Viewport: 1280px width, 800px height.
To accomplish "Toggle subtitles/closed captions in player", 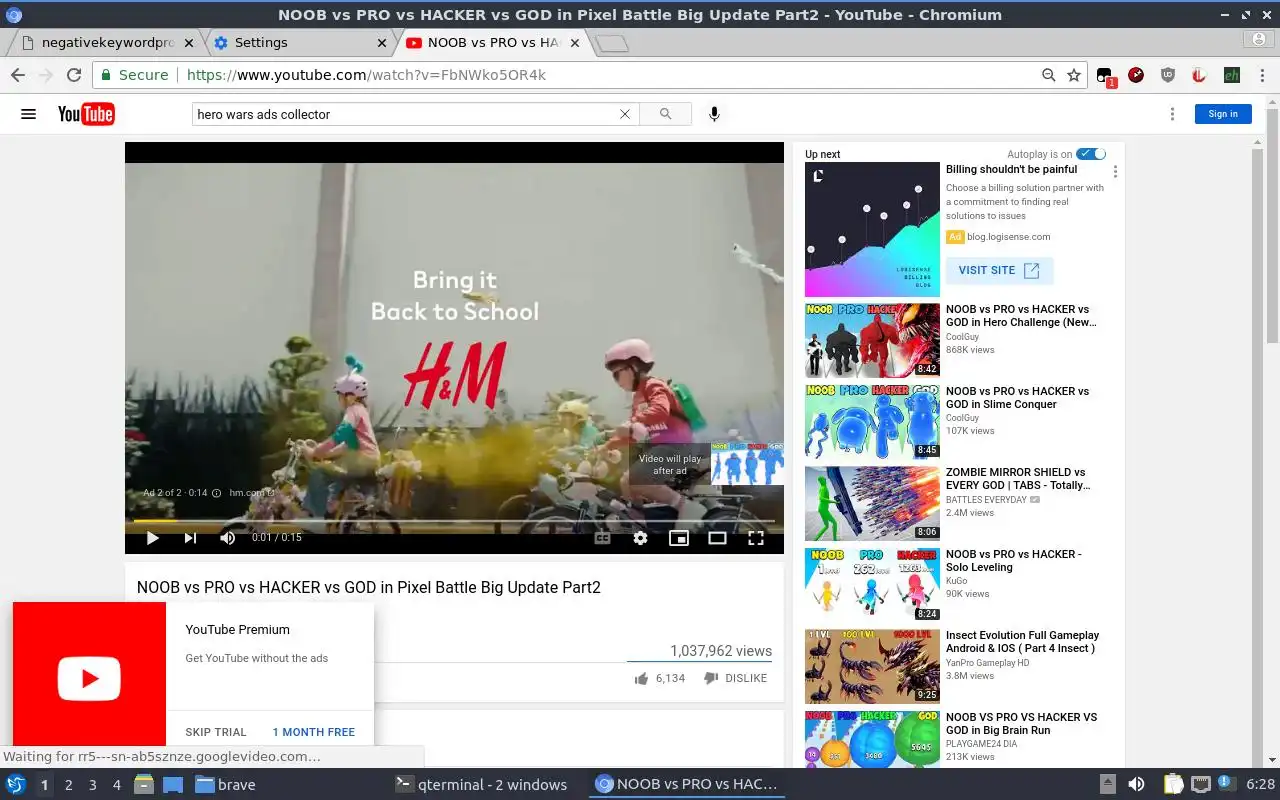I will tap(602, 538).
